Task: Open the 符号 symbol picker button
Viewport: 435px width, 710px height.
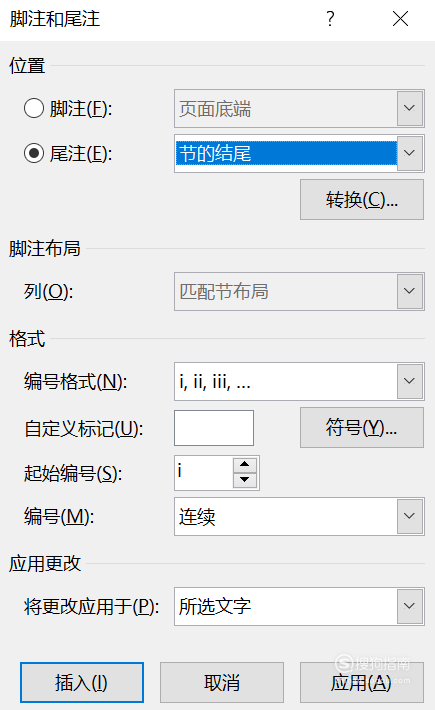Action: pos(362,427)
